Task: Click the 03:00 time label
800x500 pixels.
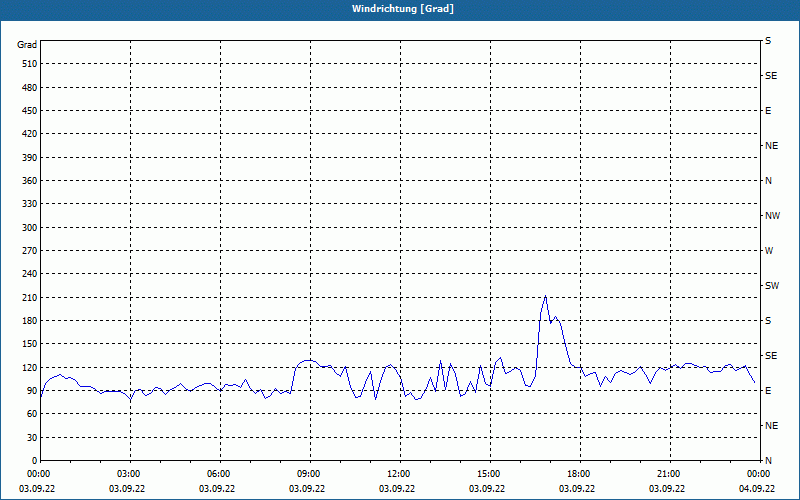Action: tap(130, 474)
